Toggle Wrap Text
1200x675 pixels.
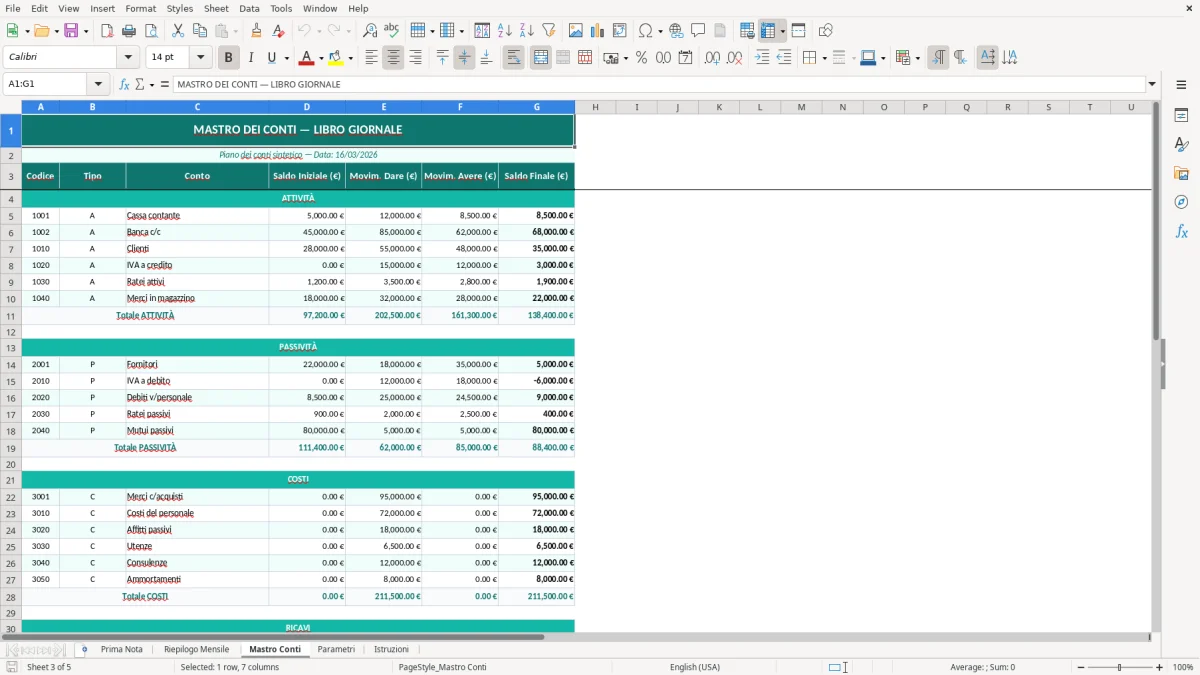click(513, 58)
